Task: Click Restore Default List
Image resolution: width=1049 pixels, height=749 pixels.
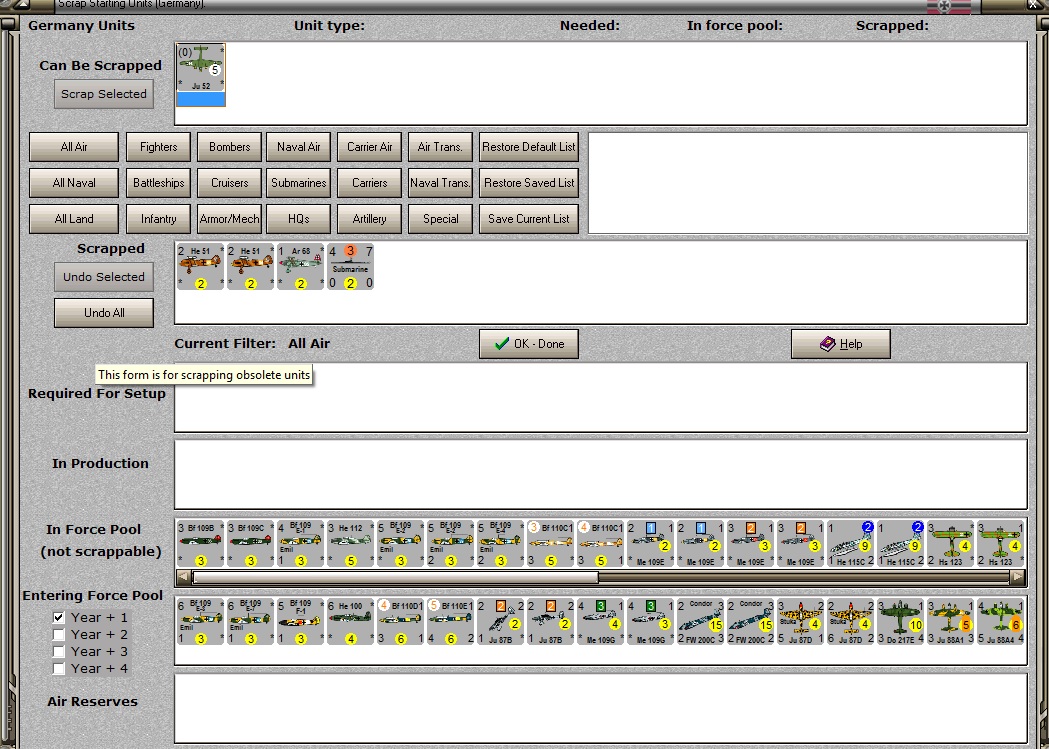Action: pos(529,146)
